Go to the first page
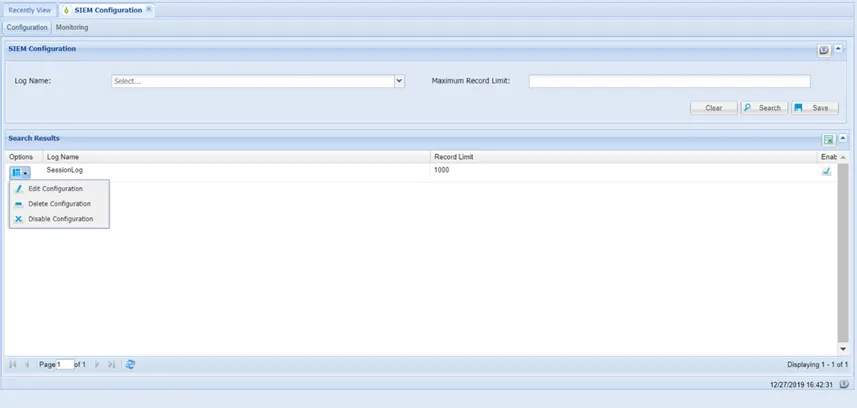 tap(13, 364)
